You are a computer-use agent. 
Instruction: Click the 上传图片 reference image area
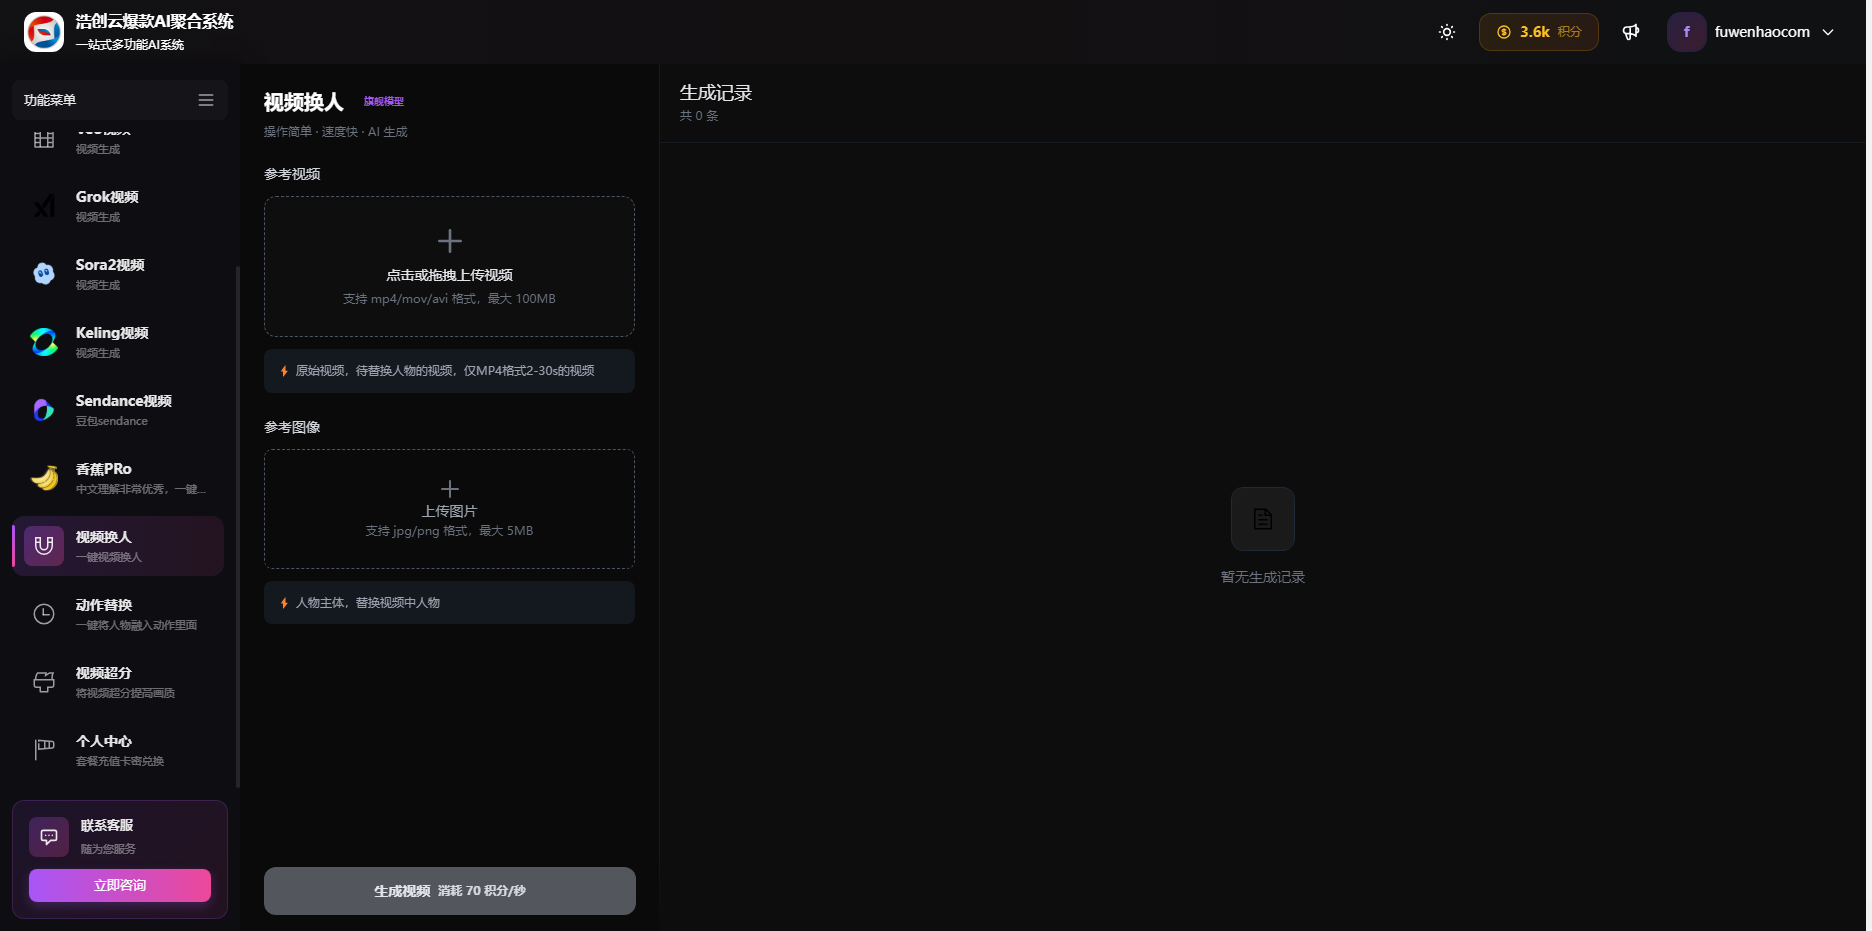(x=449, y=509)
